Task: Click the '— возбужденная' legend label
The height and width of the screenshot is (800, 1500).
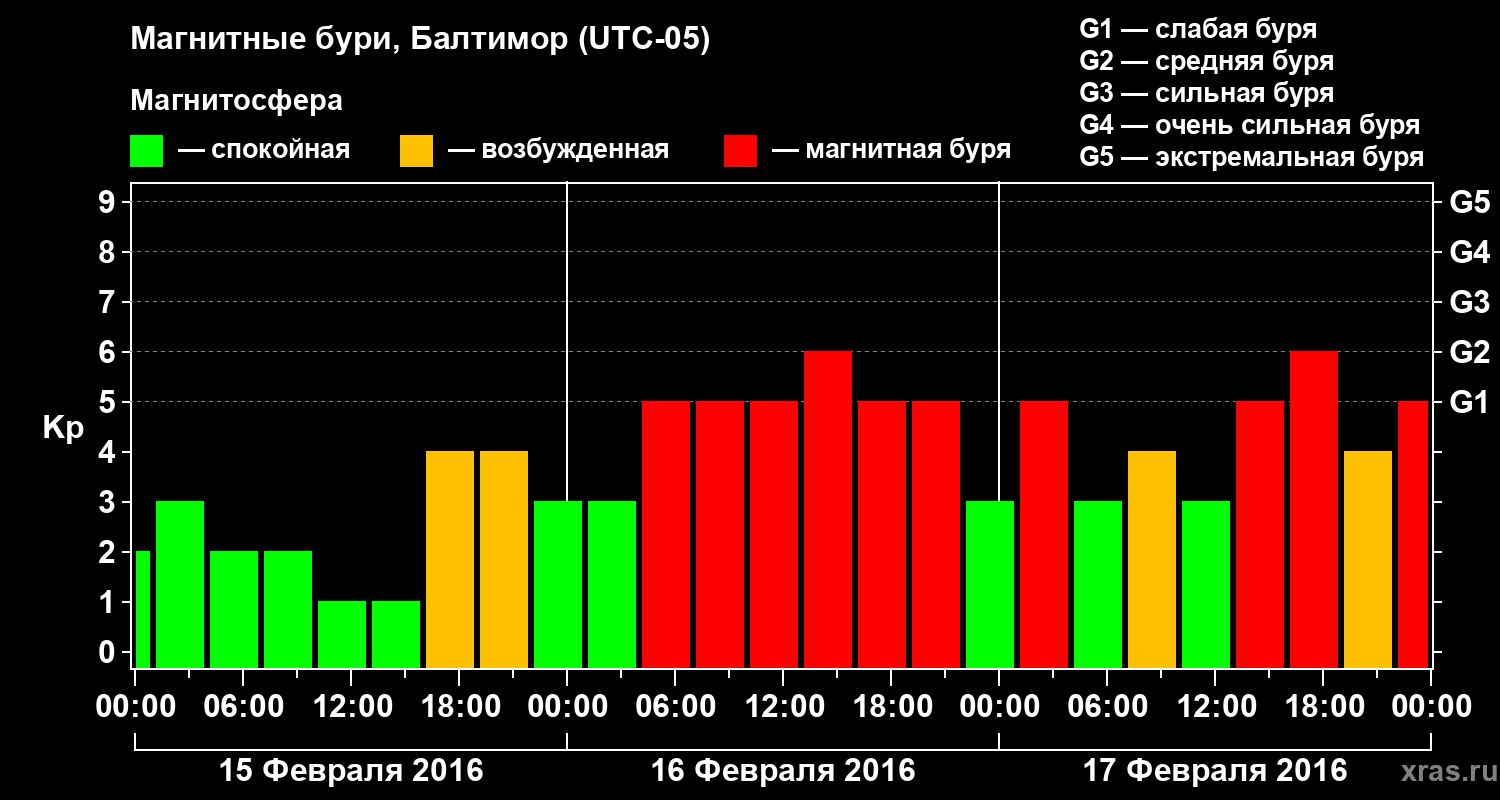Action: [x=558, y=150]
